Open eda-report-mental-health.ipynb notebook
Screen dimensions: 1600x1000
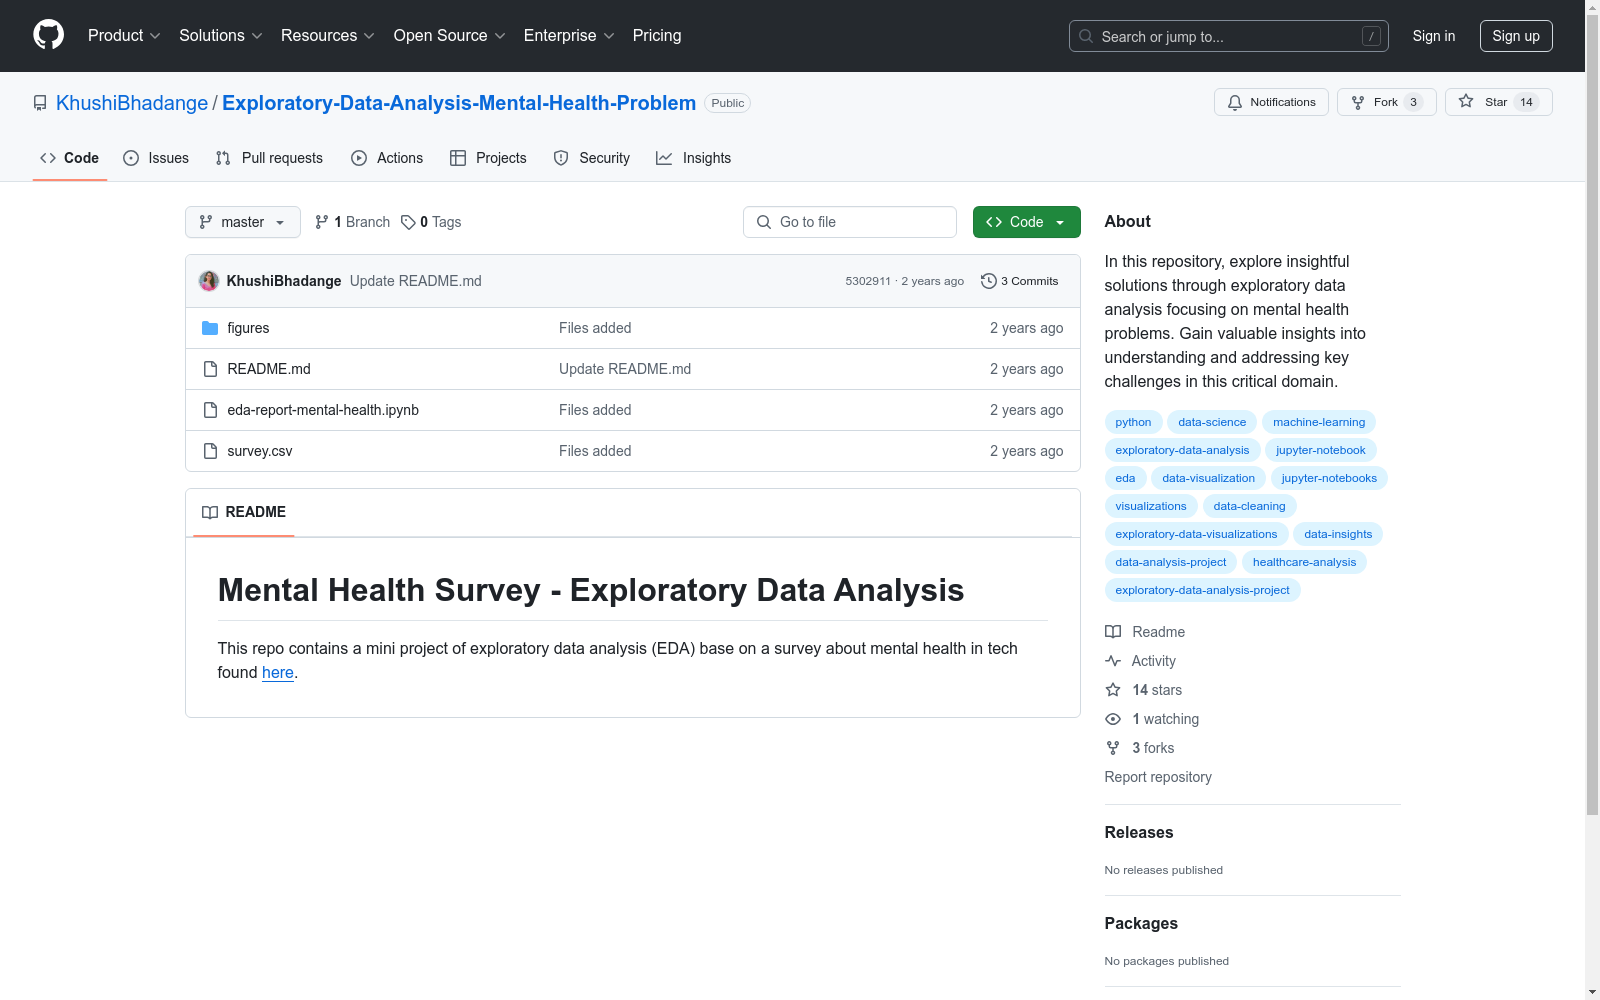tap(323, 410)
